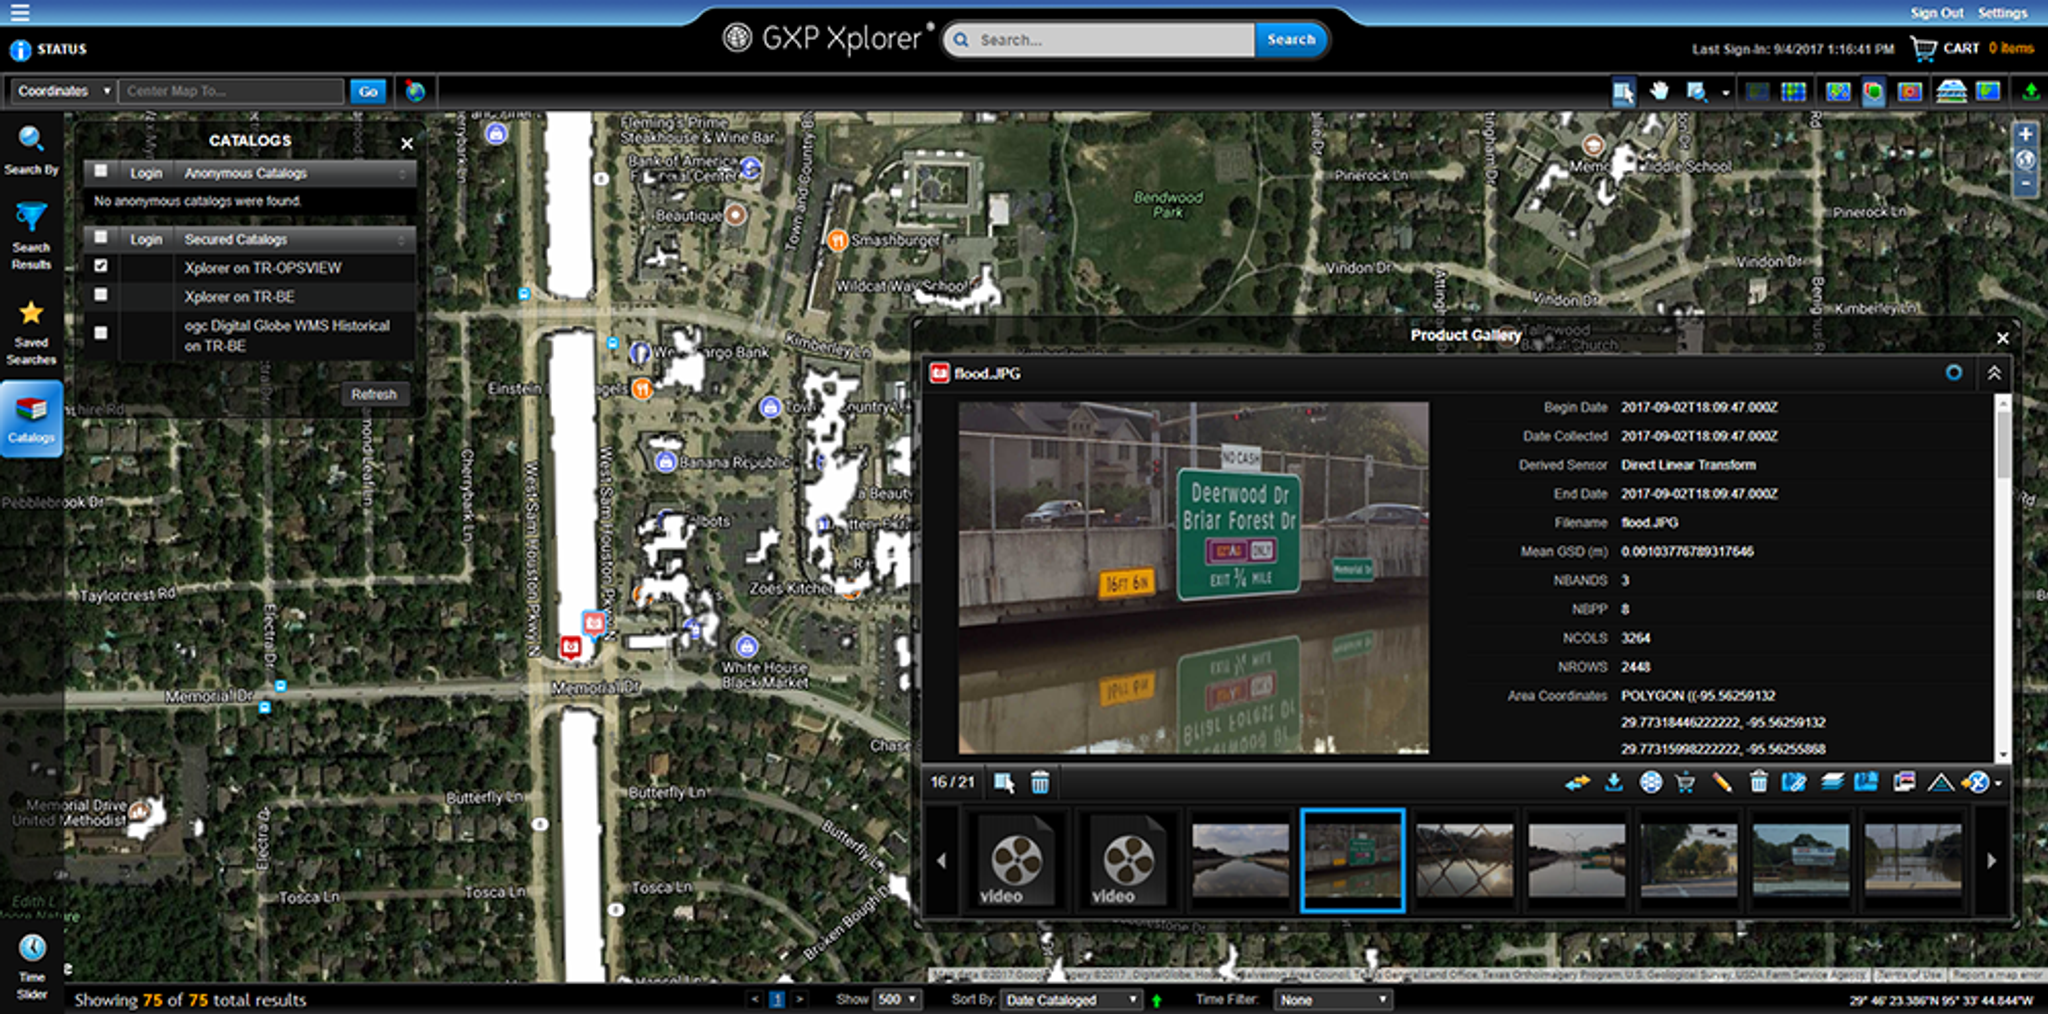
Task: Download the flood.JPG product
Action: (1613, 782)
